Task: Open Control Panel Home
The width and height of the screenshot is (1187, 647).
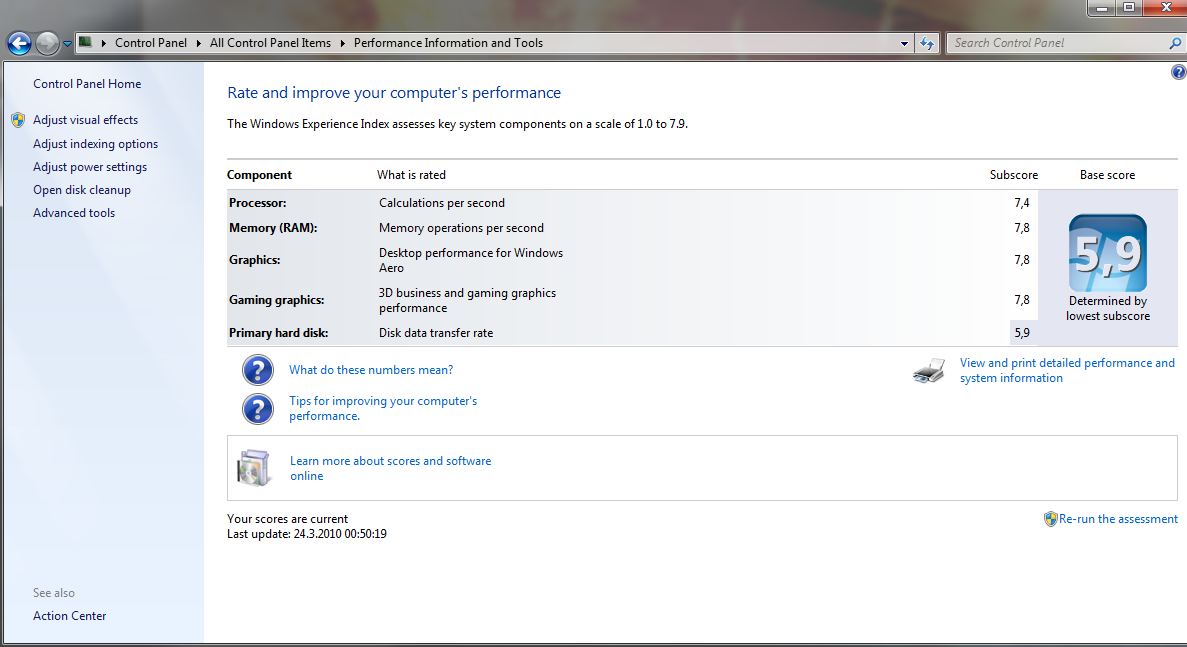Action: 87,84
